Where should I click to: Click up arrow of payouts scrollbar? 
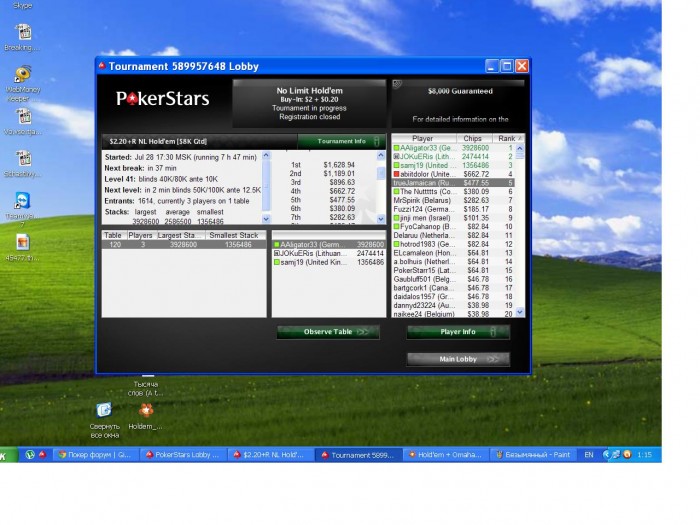pyautogui.click(x=381, y=155)
